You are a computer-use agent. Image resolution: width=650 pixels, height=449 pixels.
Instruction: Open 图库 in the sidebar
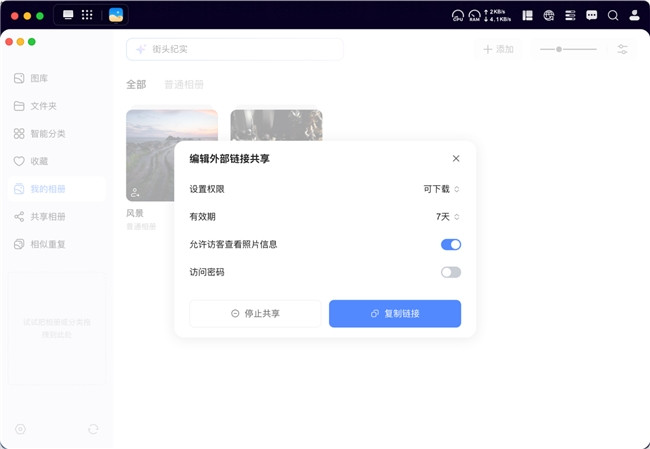(57, 78)
